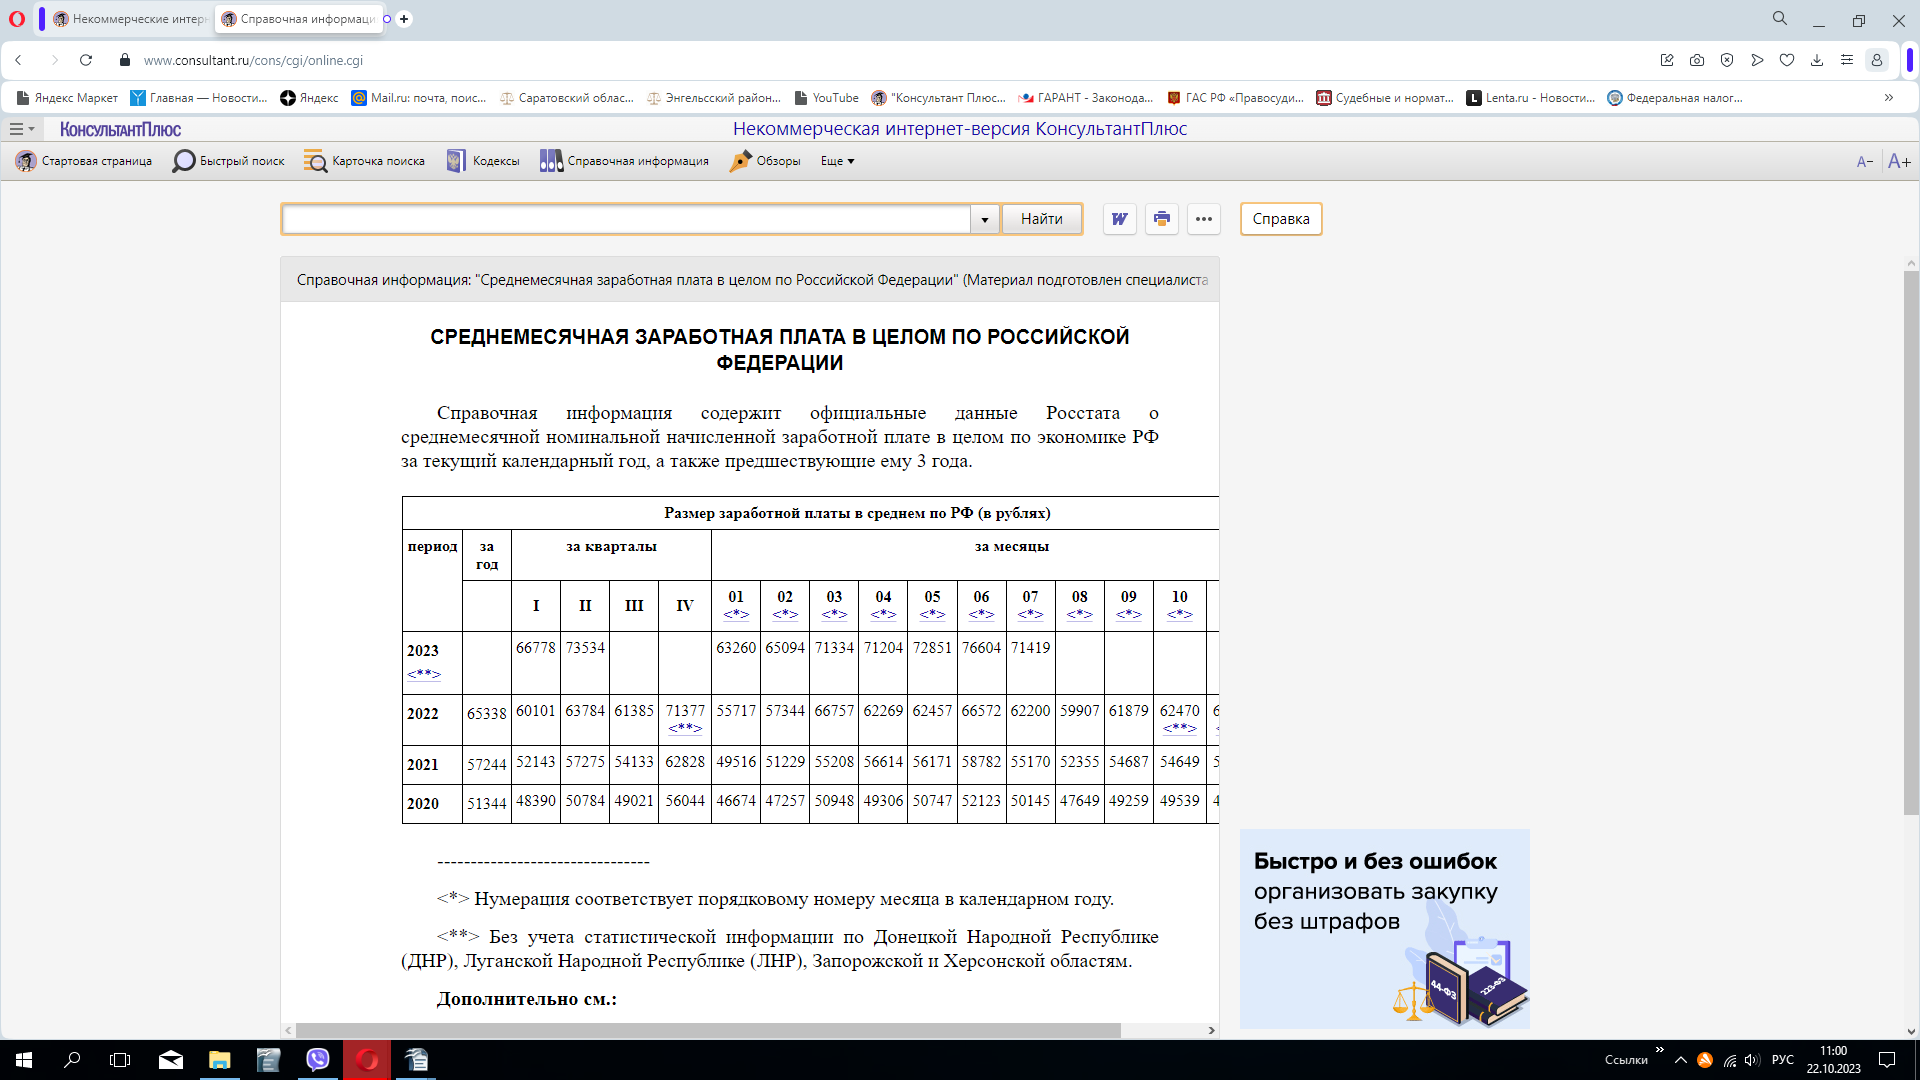The image size is (1920, 1080).
Task: Open Справочная информация menu item
Action: pos(624,161)
